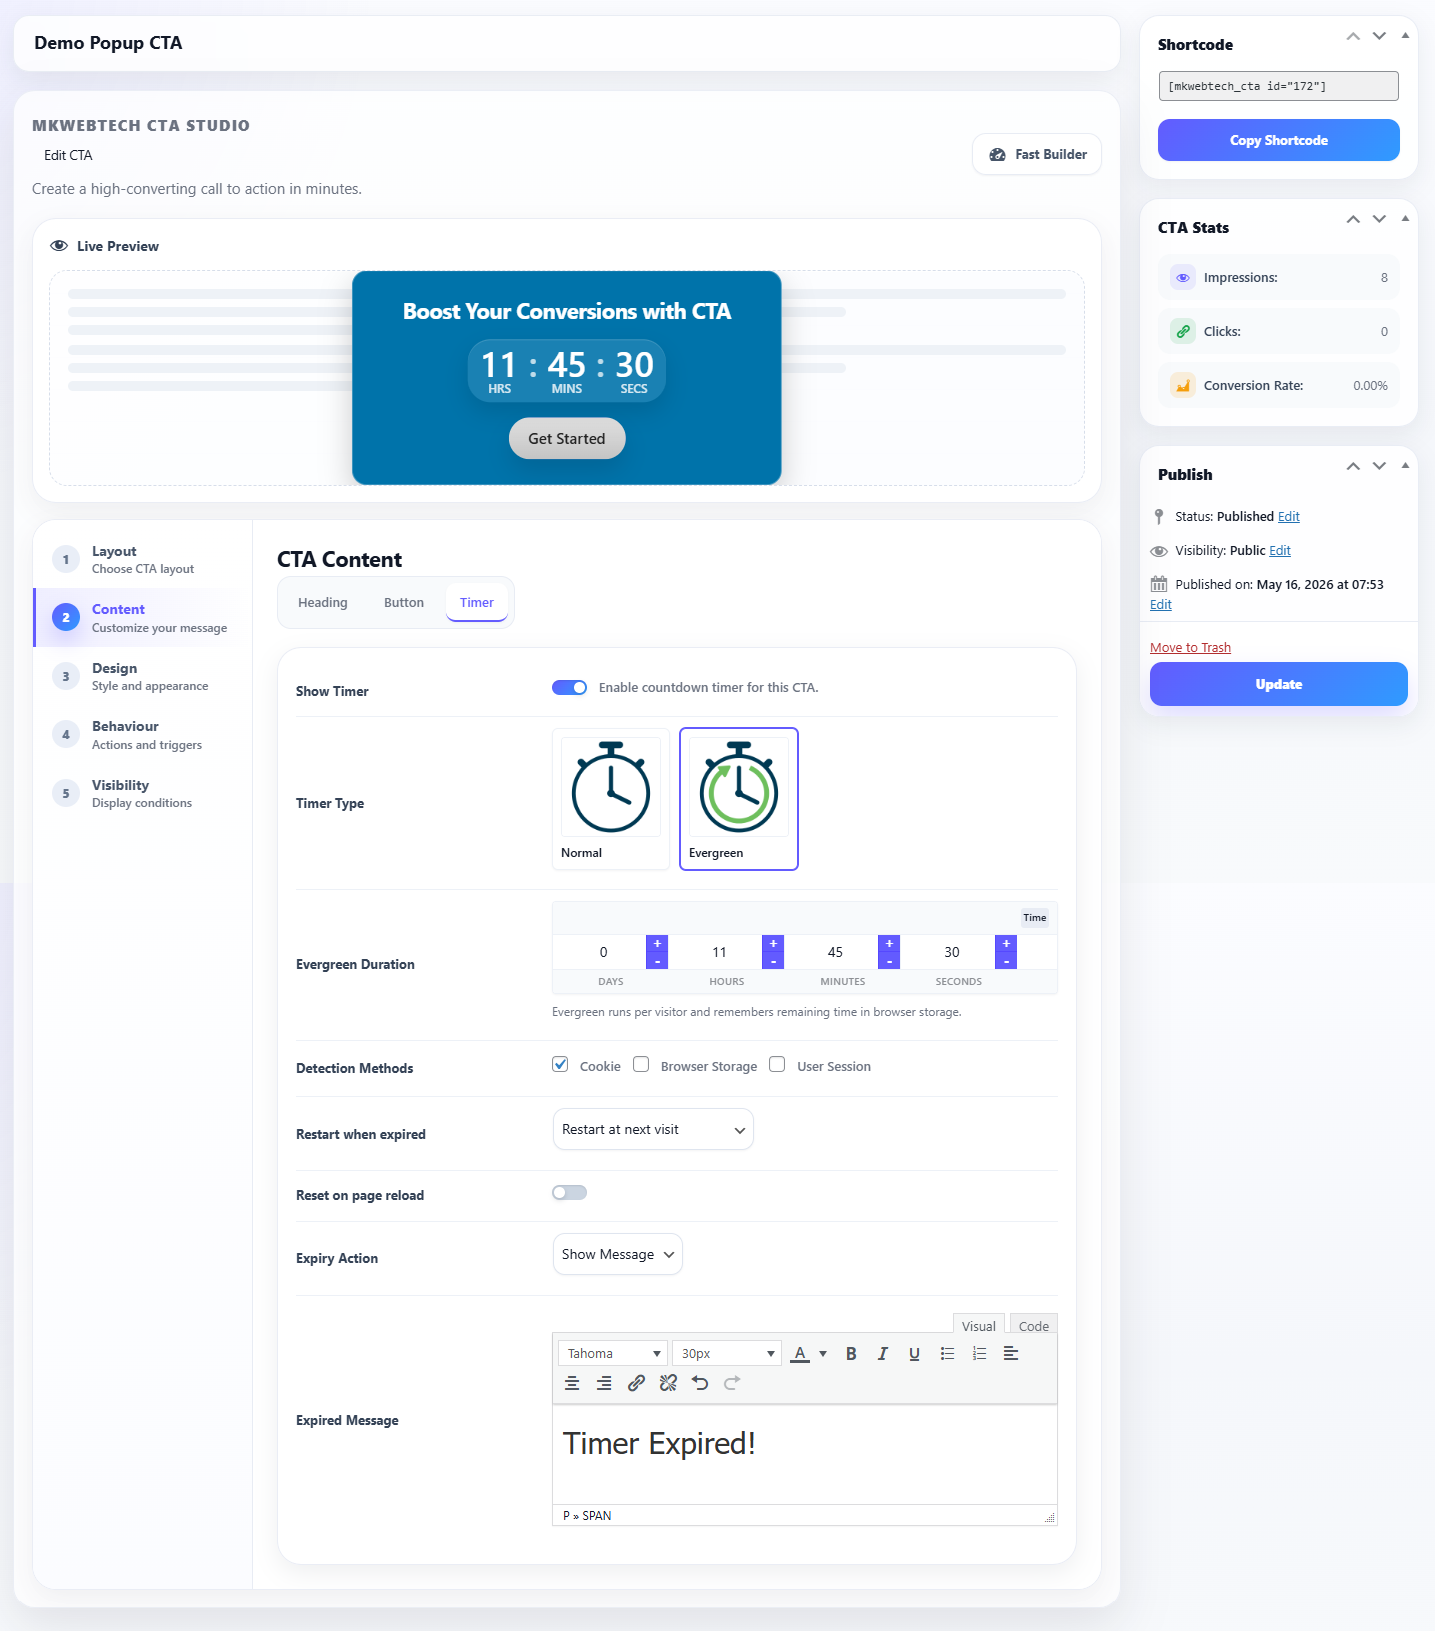Redo the editor change
Viewport: 1435px width, 1631px height.
[732, 1383]
